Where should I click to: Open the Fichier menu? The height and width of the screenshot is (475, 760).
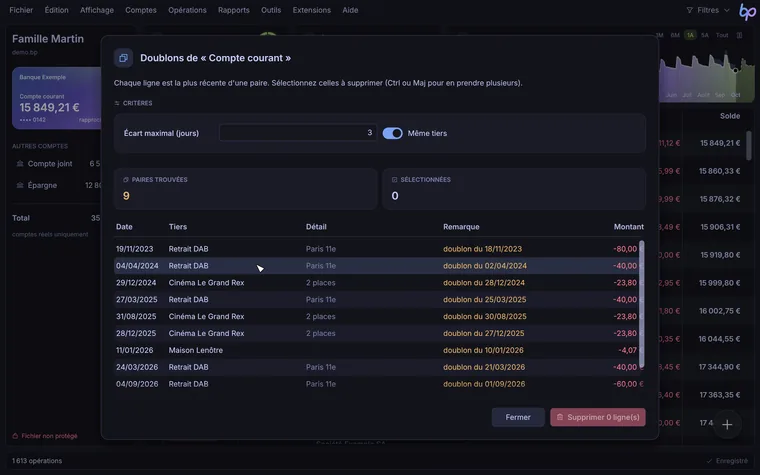21,10
